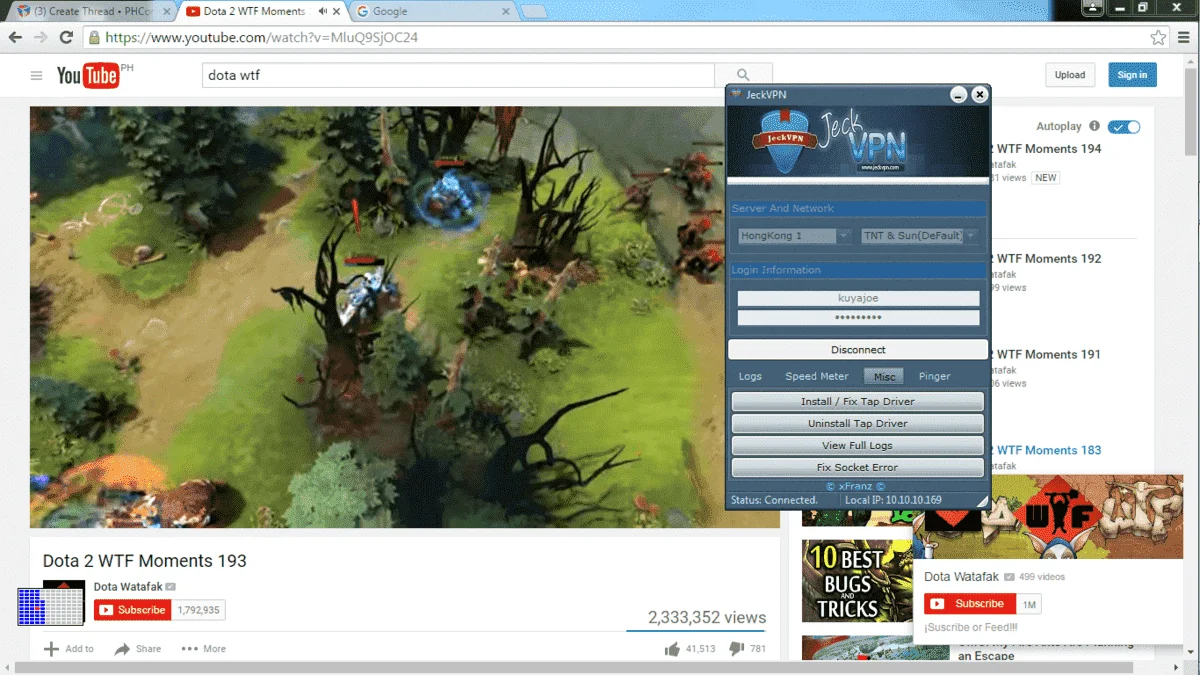Reload the page in Chrome
Image resolution: width=1200 pixels, height=675 pixels.
[66, 38]
